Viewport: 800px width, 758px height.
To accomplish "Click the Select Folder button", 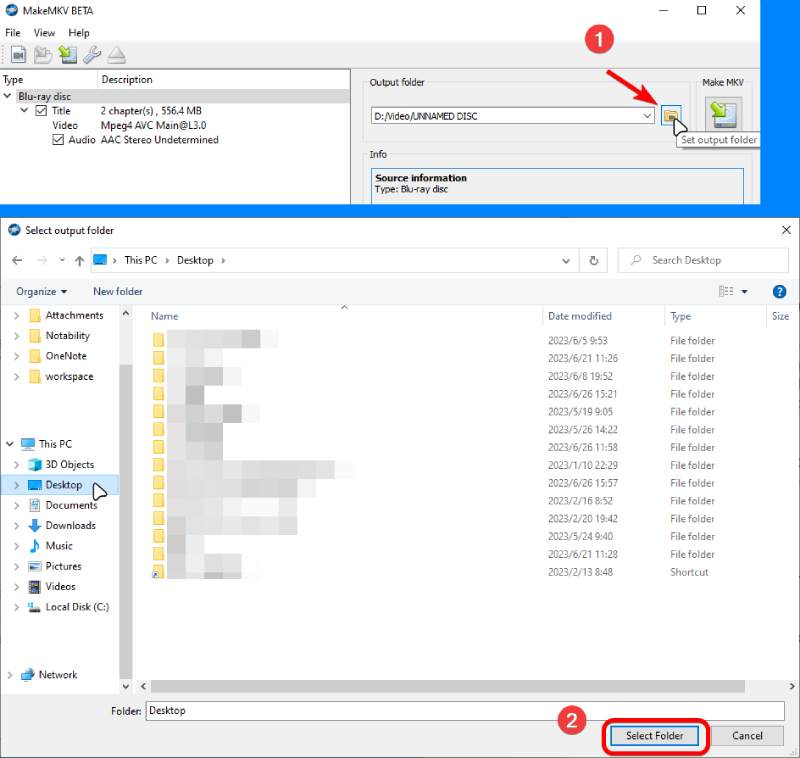I will [x=655, y=736].
